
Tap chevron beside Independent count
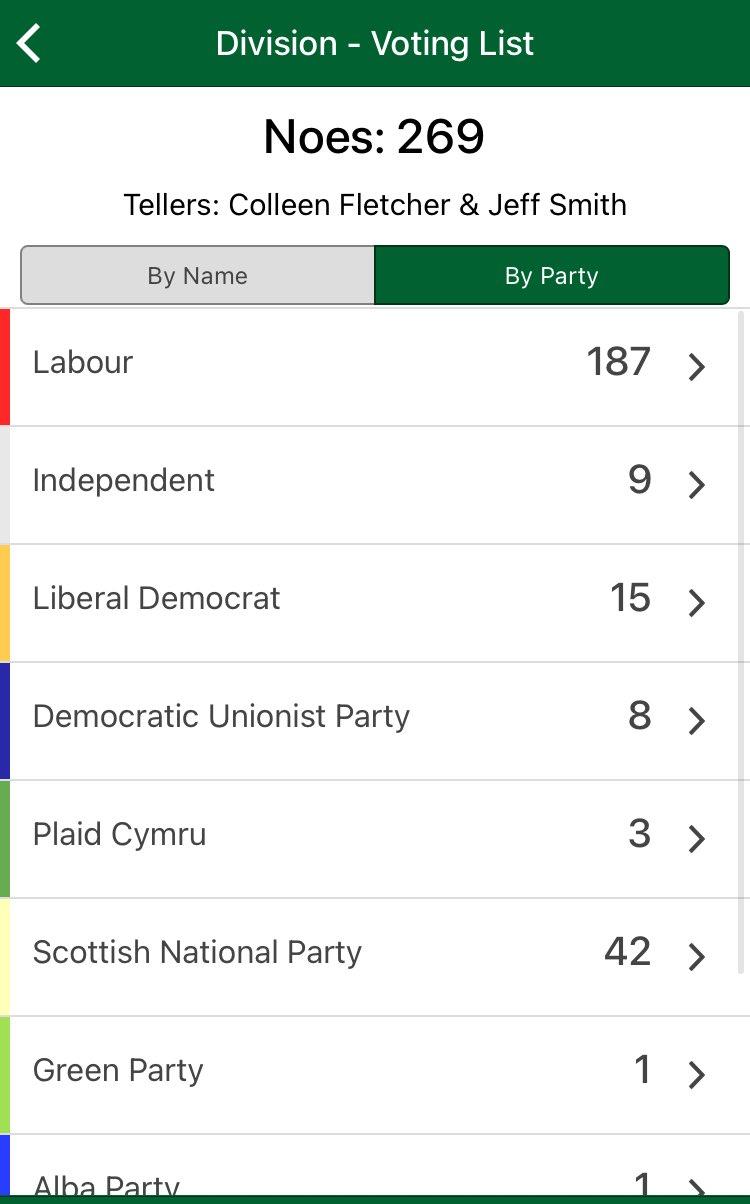pyautogui.click(x=697, y=485)
